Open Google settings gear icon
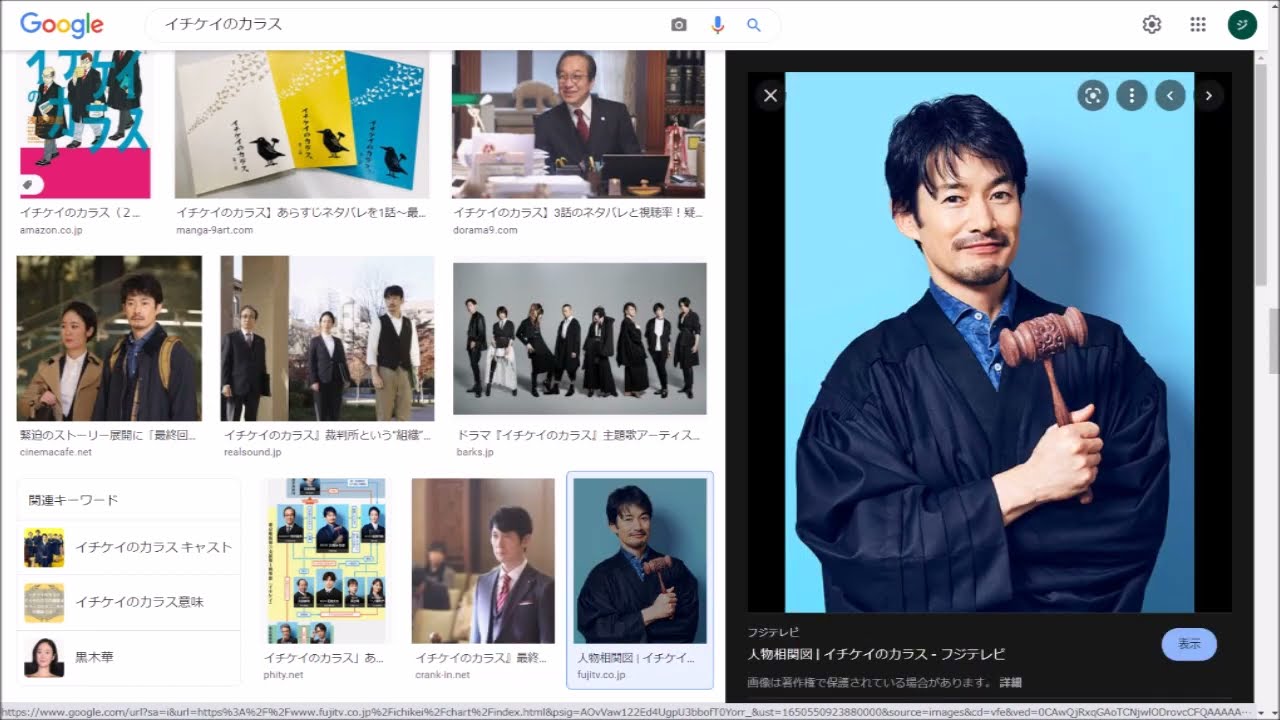This screenshot has width=1280, height=720. pos(1152,25)
